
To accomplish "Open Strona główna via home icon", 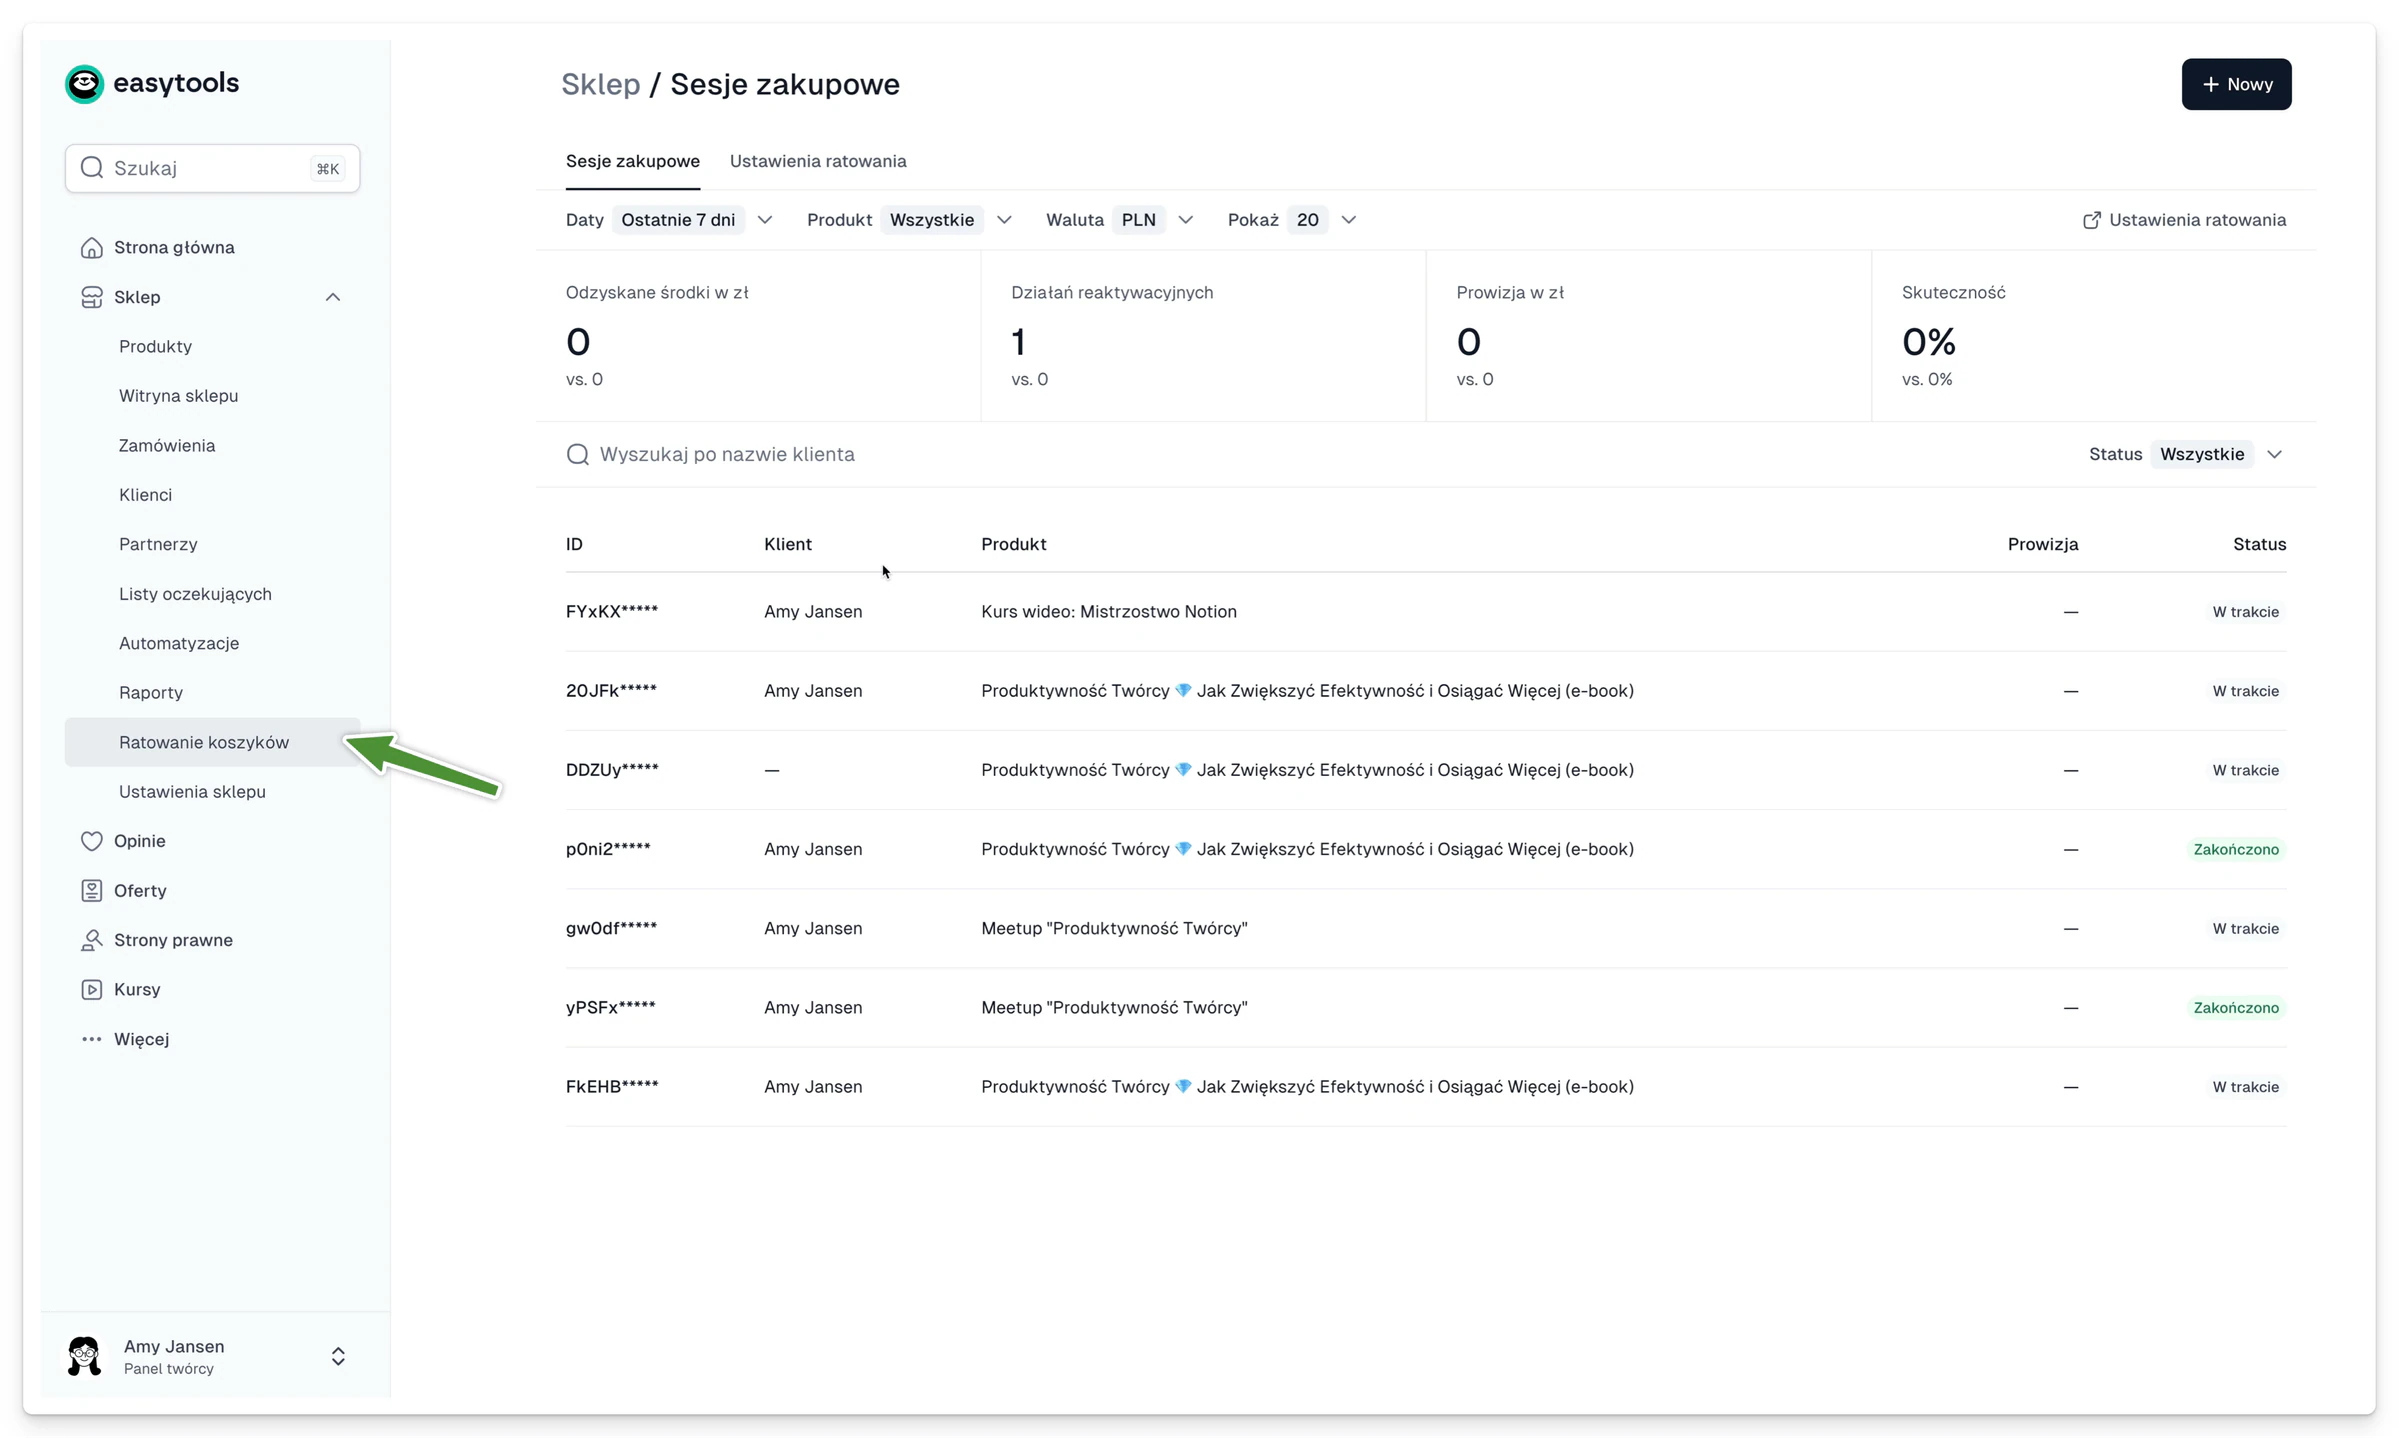I will pos(91,247).
